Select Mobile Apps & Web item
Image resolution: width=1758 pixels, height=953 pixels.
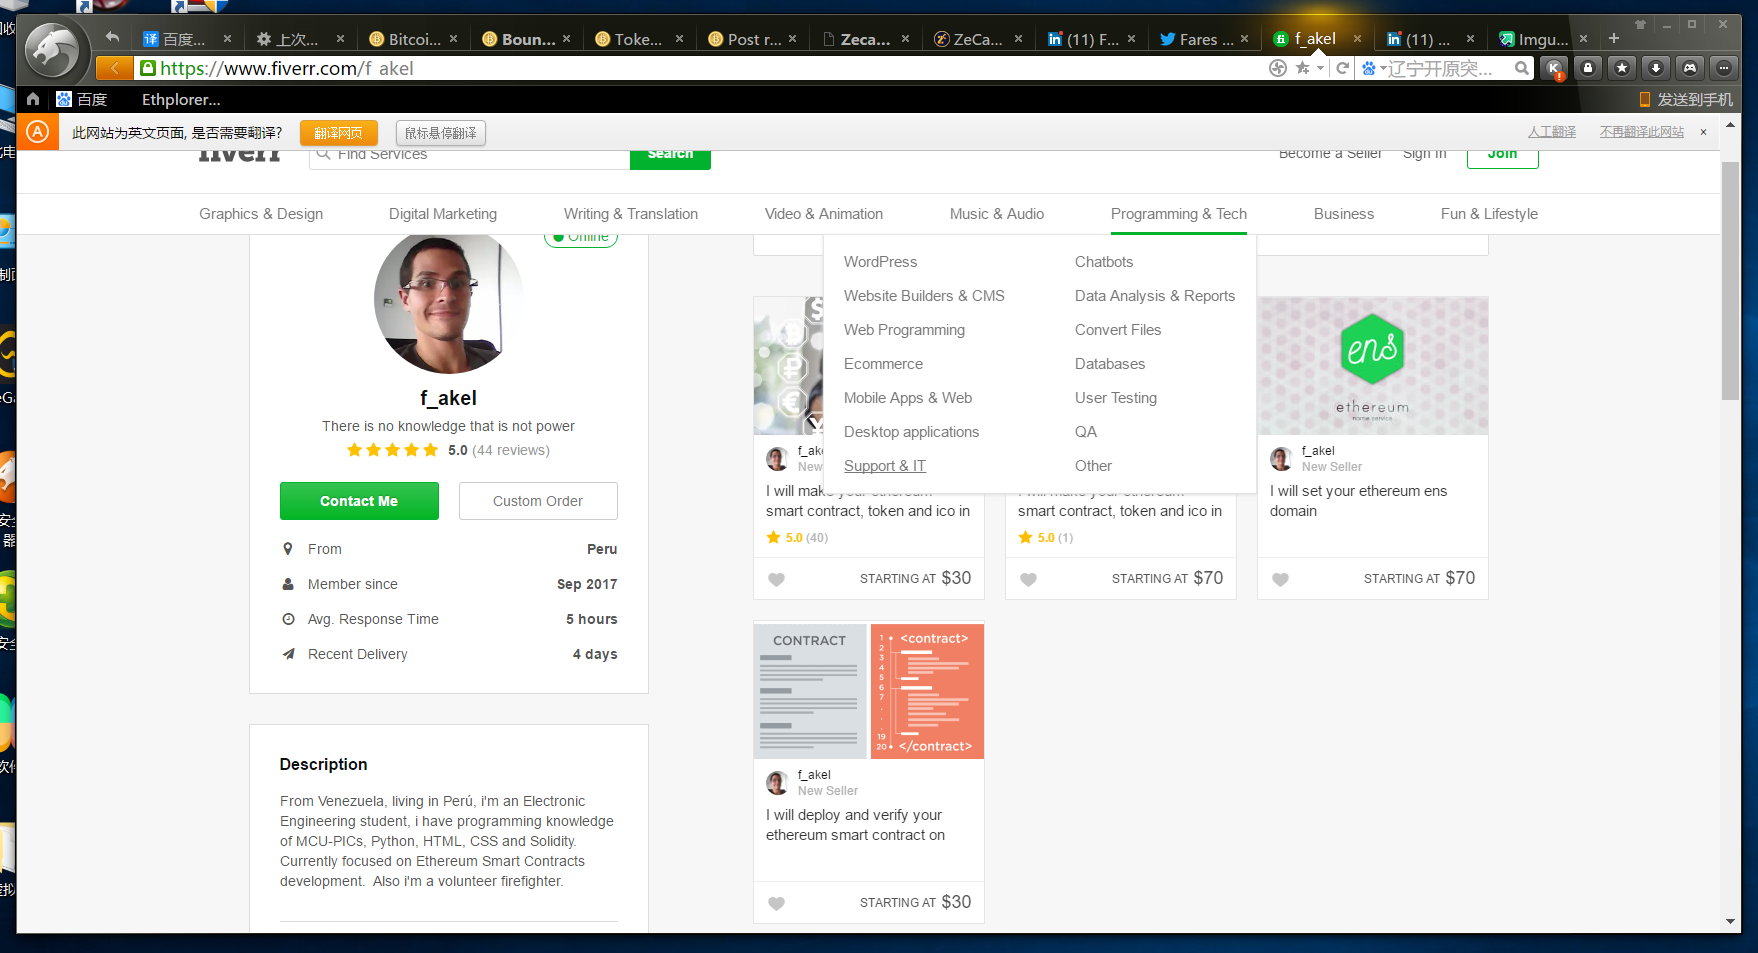(x=908, y=398)
